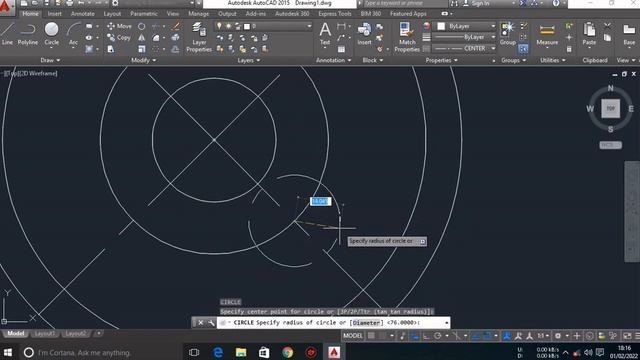Click Sign In in the title bar
The image size is (640, 360).
[480, 3]
